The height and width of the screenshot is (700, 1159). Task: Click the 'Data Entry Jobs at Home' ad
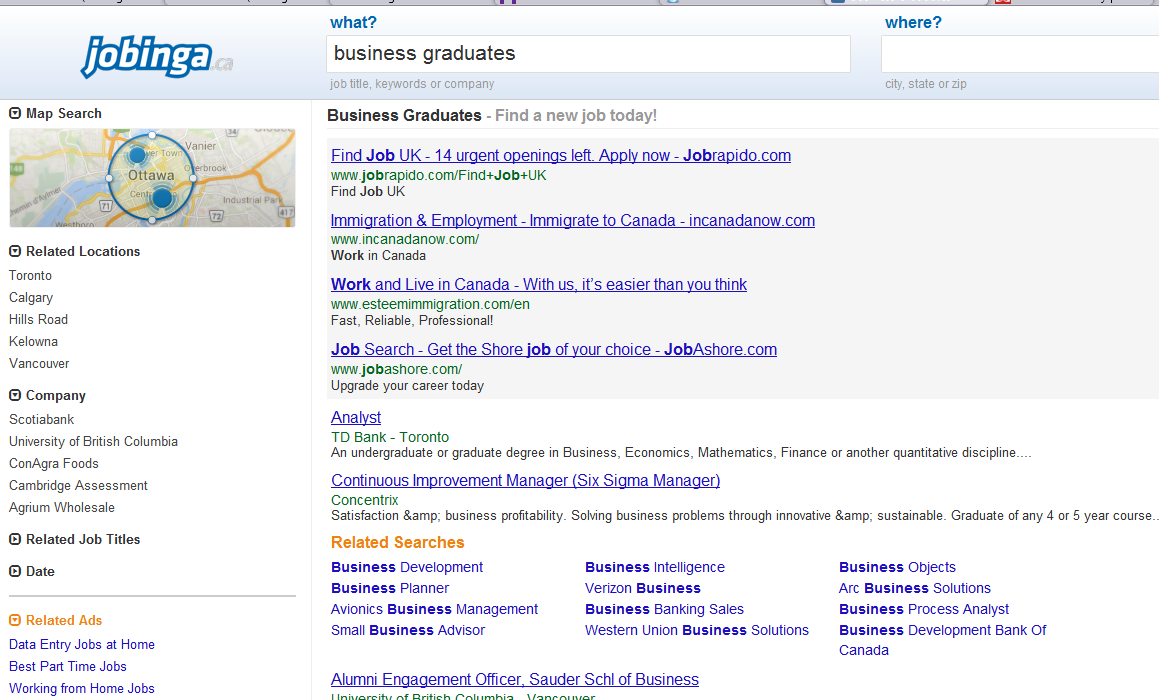click(81, 645)
